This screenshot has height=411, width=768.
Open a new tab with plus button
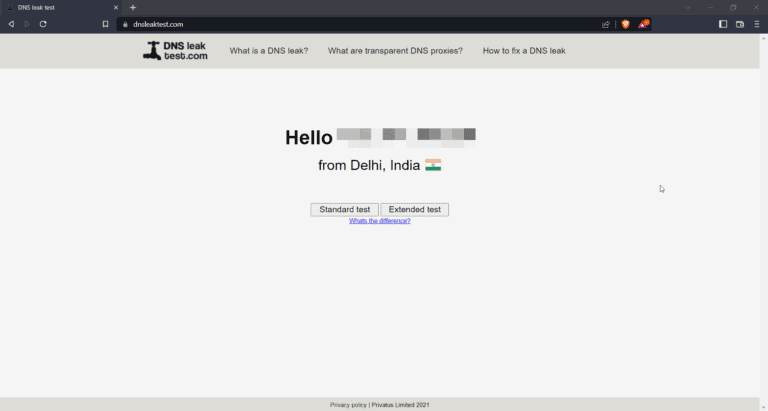(133, 7)
